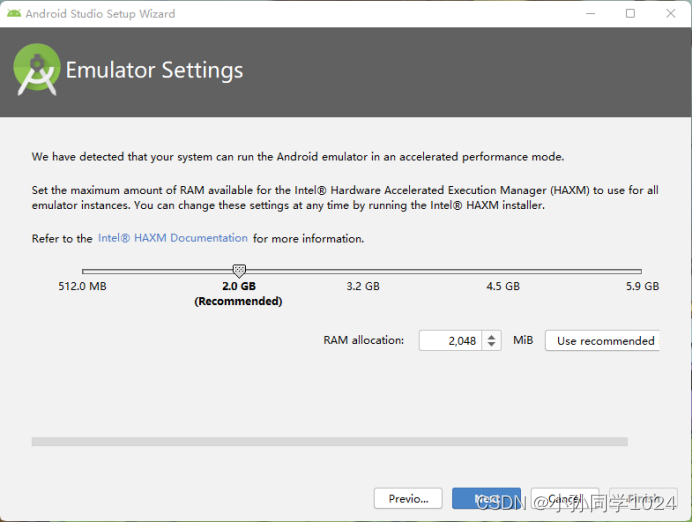
Task: Select the 5.9 GB slider label
Action: 642,286
